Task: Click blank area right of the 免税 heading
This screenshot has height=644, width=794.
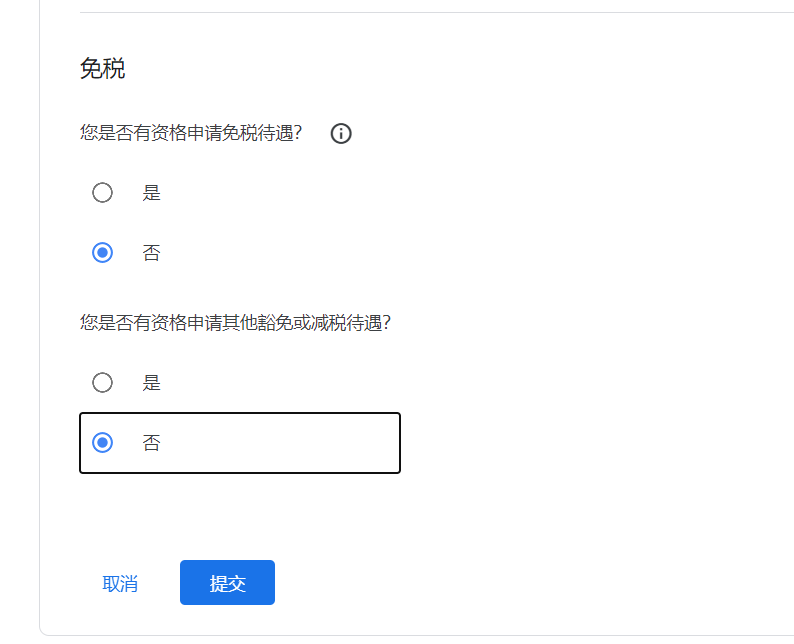Action: coord(400,69)
